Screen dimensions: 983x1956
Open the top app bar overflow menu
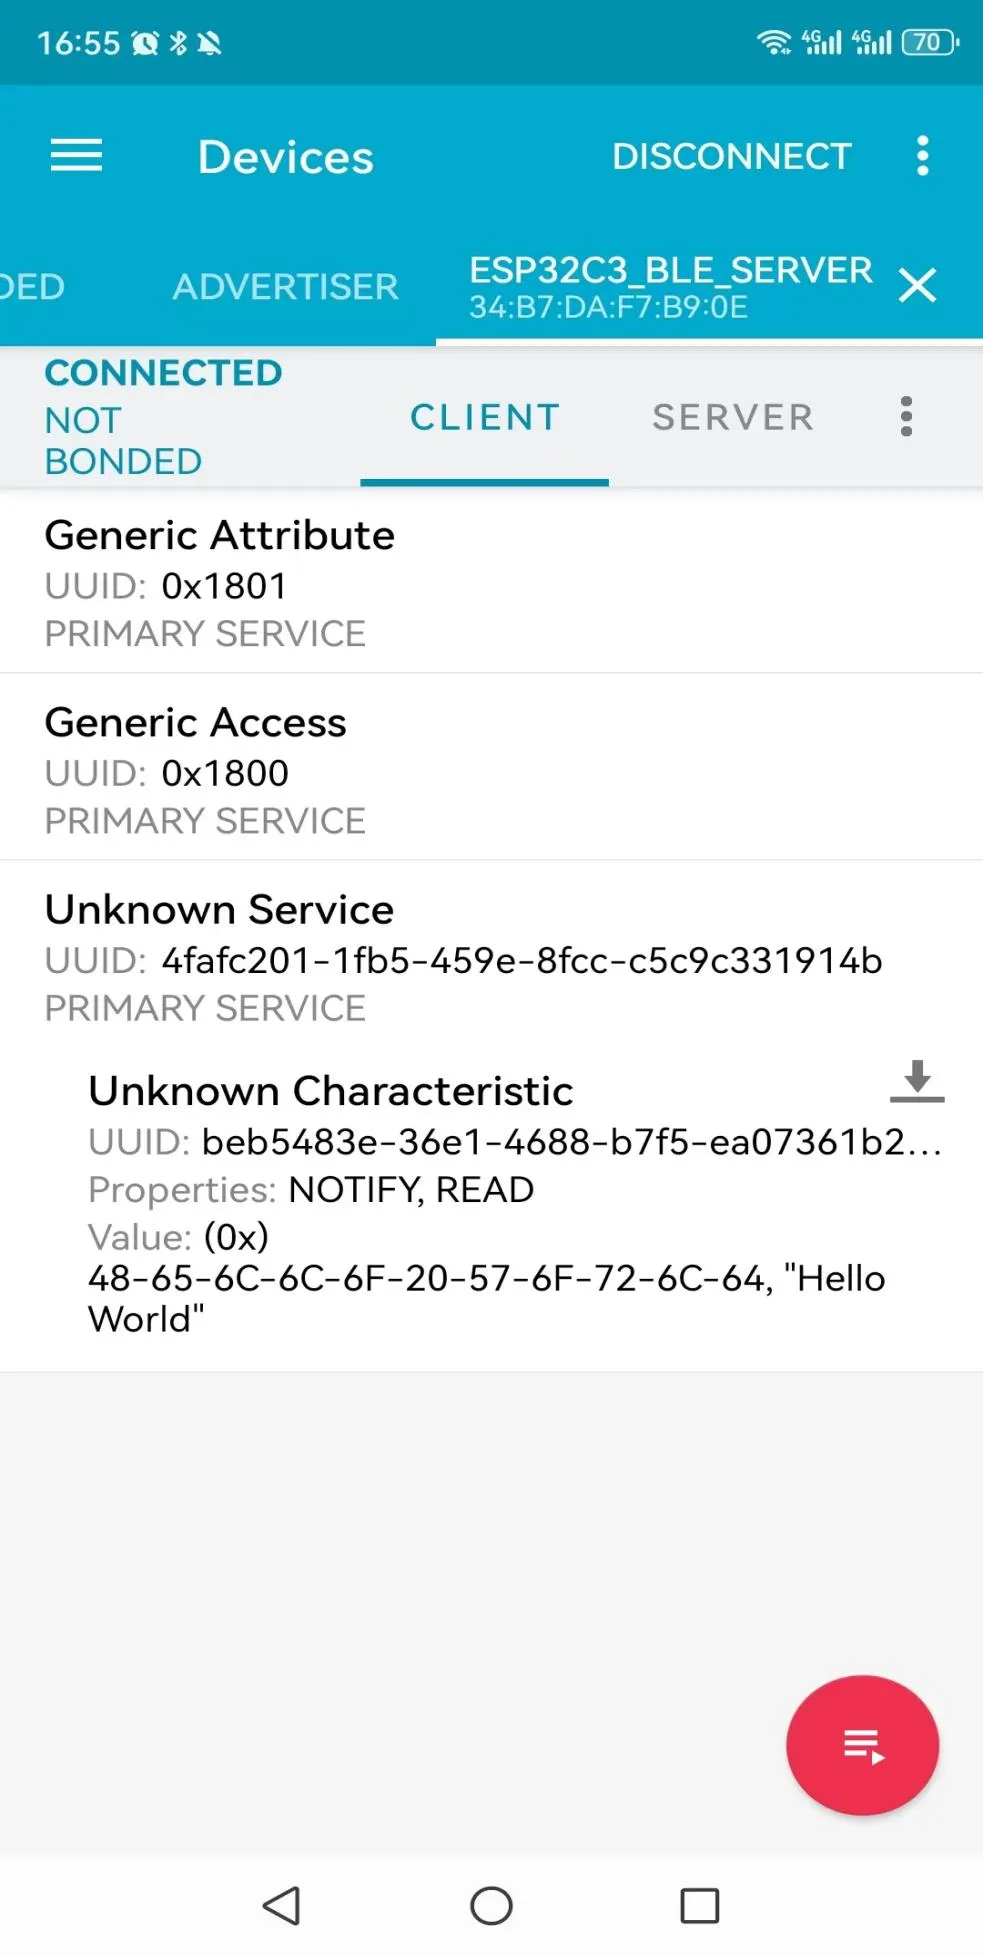(922, 156)
